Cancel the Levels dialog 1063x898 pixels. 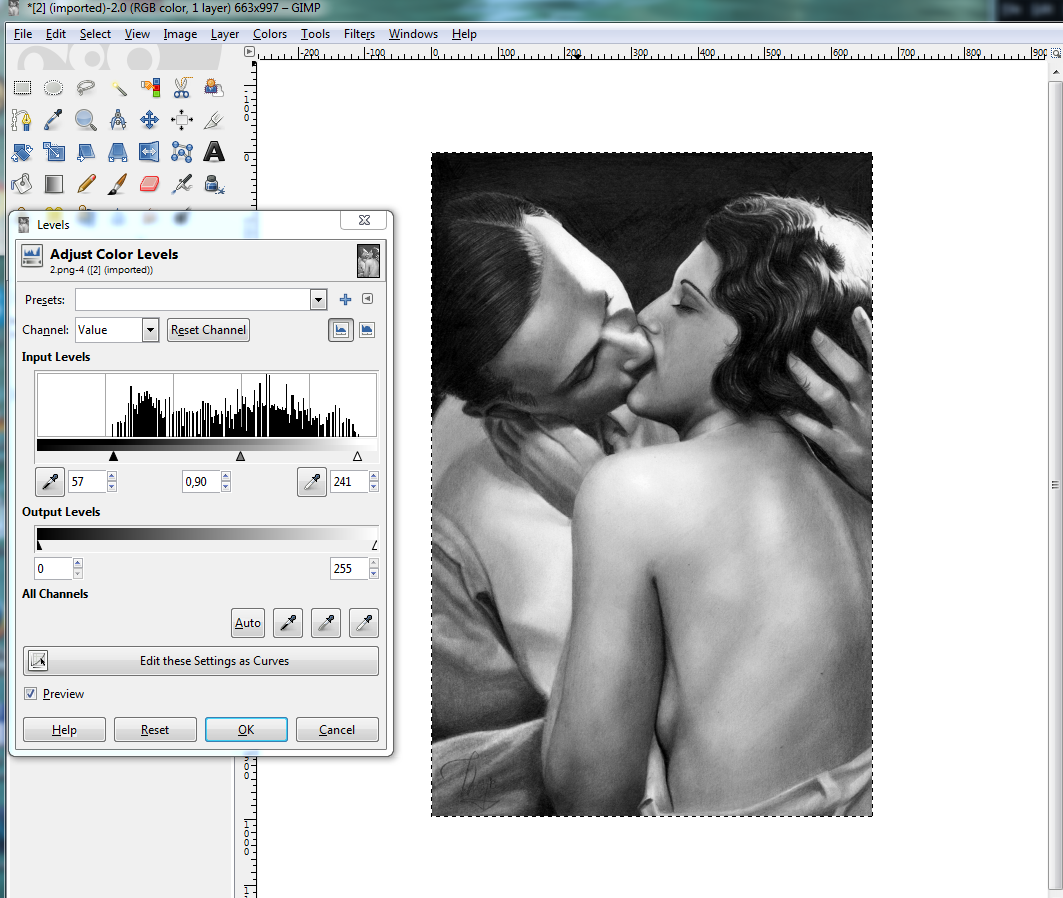pos(337,730)
